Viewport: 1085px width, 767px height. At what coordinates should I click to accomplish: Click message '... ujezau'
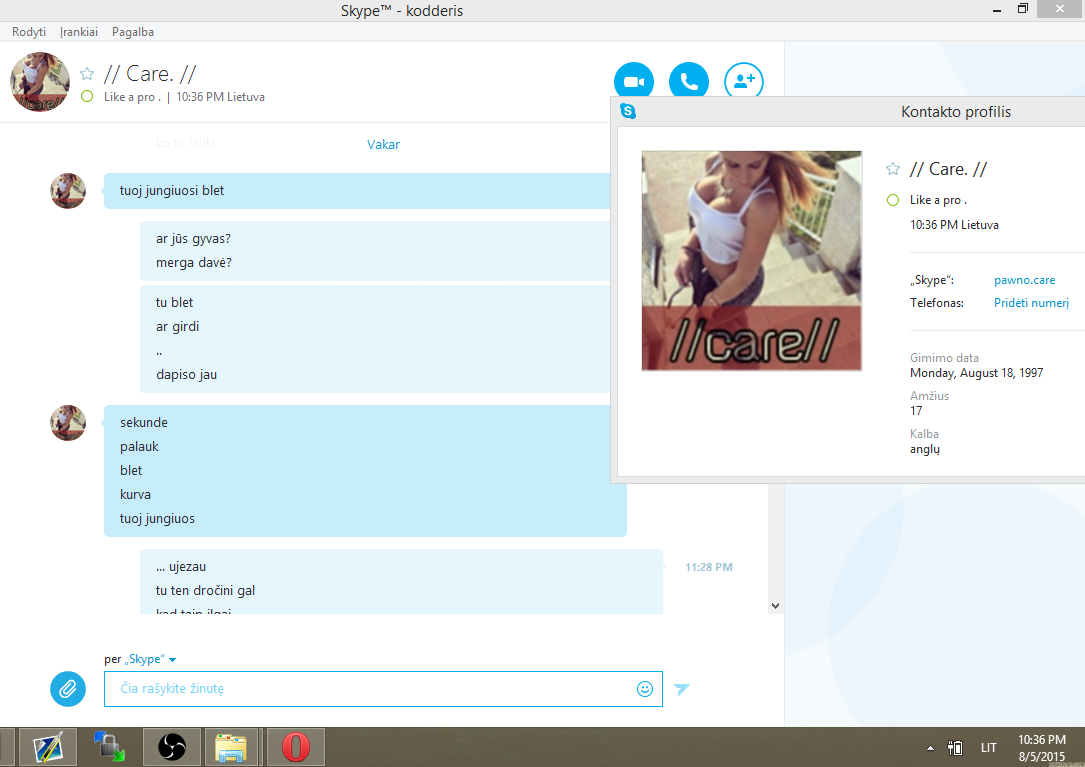pos(181,566)
